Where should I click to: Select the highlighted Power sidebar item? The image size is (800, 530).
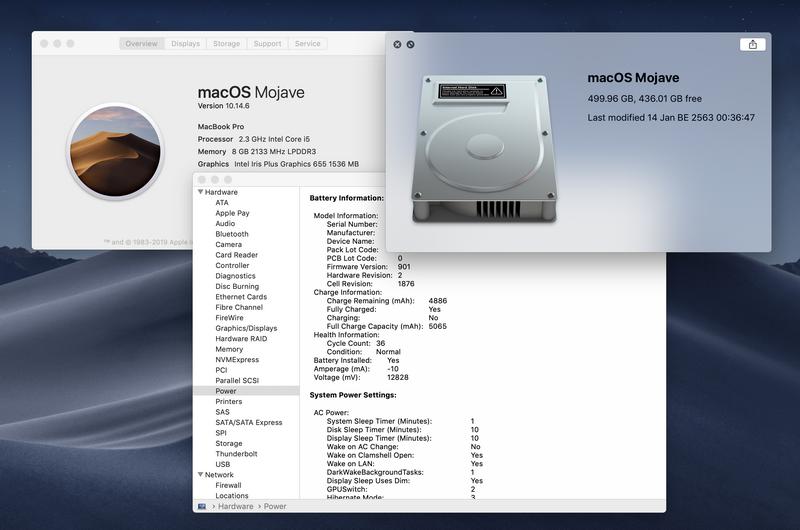point(246,391)
